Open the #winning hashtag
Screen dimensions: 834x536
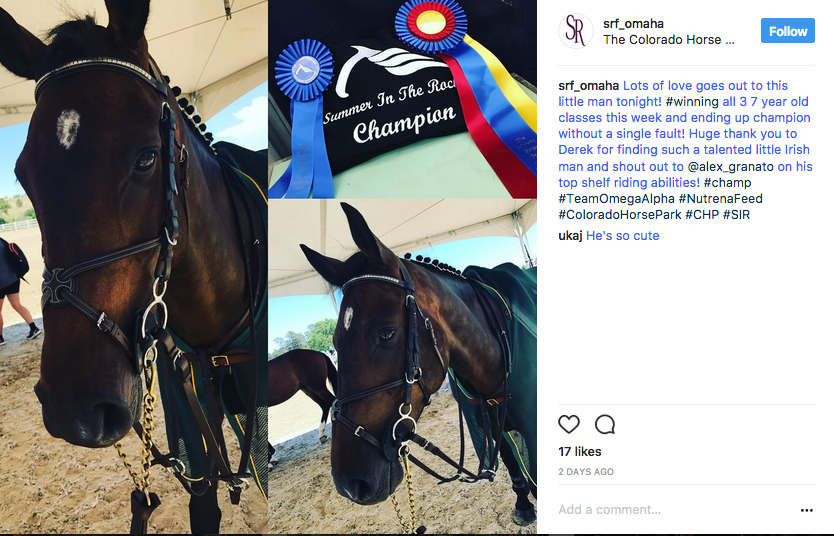[x=691, y=102]
